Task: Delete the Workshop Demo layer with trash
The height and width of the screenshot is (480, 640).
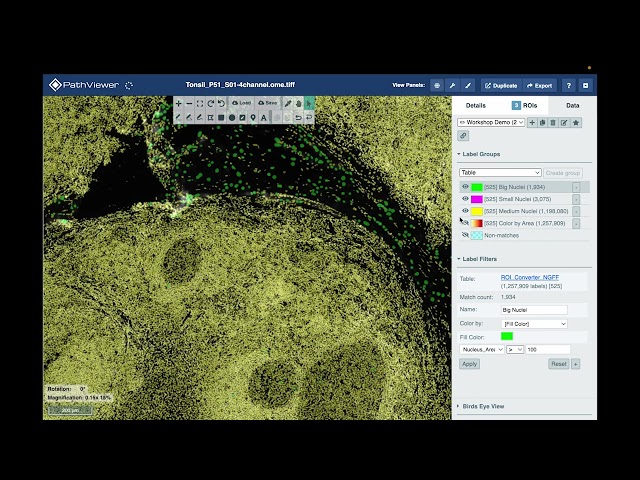Action: tap(553, 122)
